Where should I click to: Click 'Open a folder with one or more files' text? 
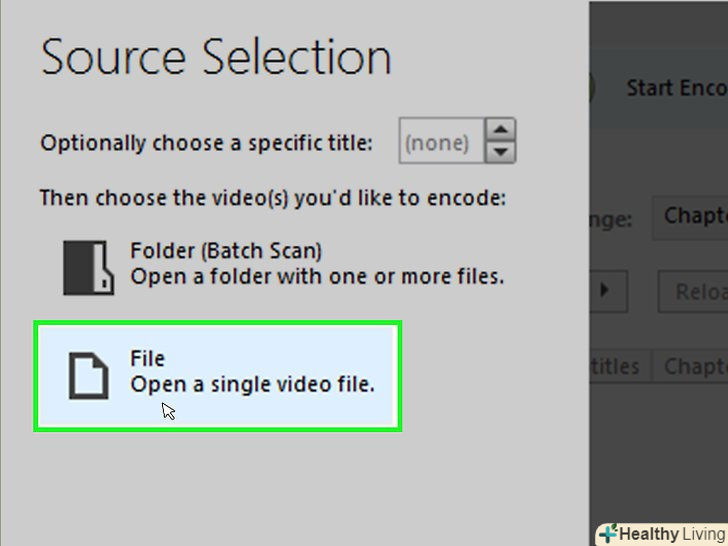[317, 276]
